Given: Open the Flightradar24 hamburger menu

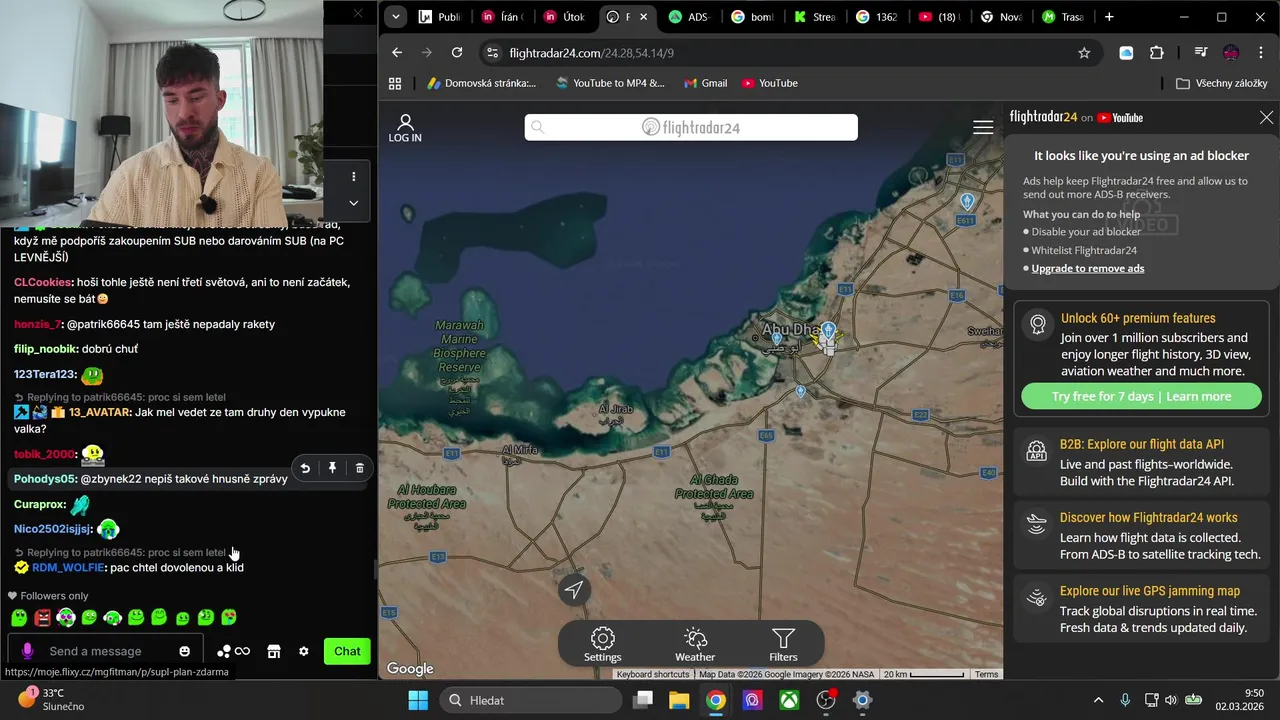Looking at the screenshot, I should tap(983, 127).
